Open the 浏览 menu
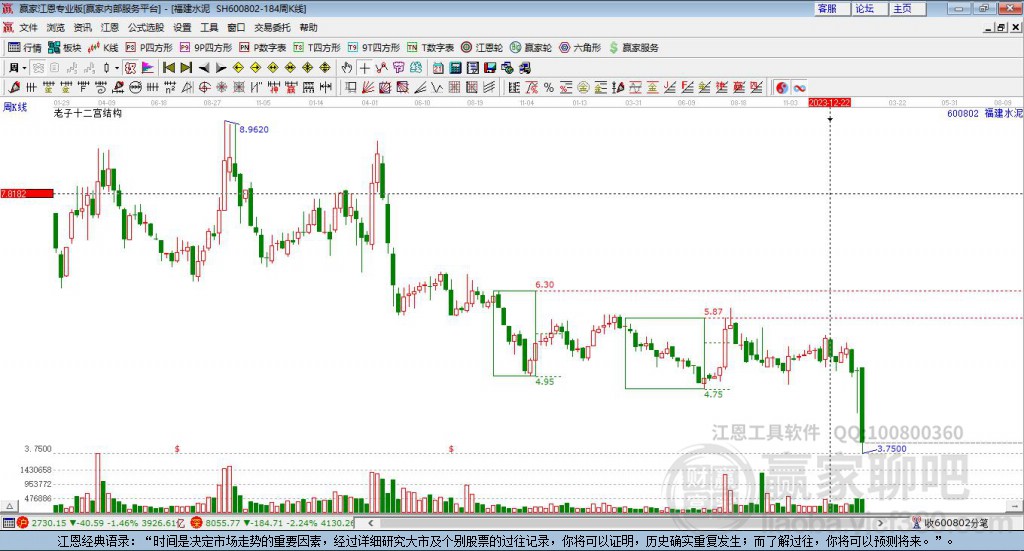The image size is (1024, 551). coord(56,27)
